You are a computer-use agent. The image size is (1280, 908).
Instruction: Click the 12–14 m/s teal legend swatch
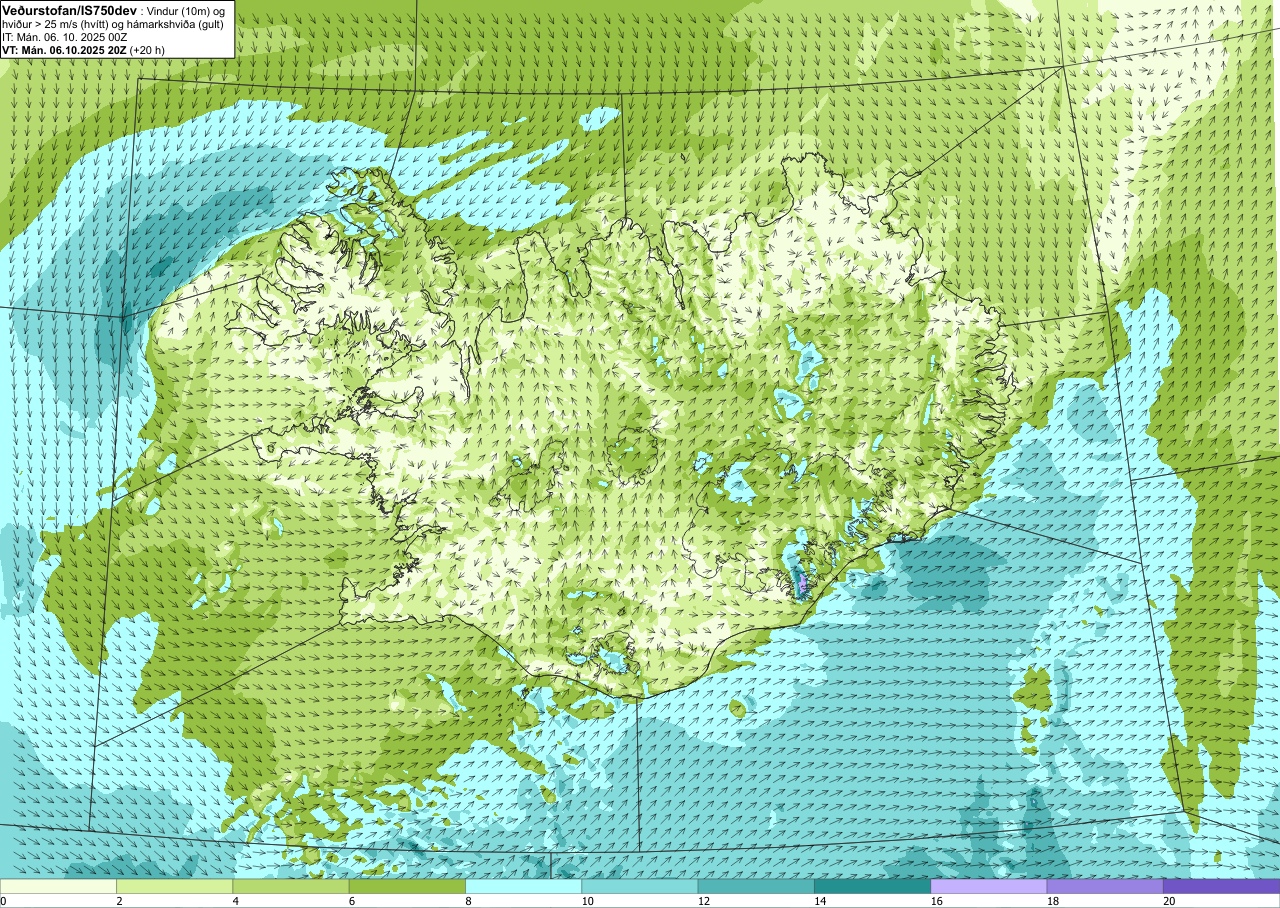(x=756, y=886)
